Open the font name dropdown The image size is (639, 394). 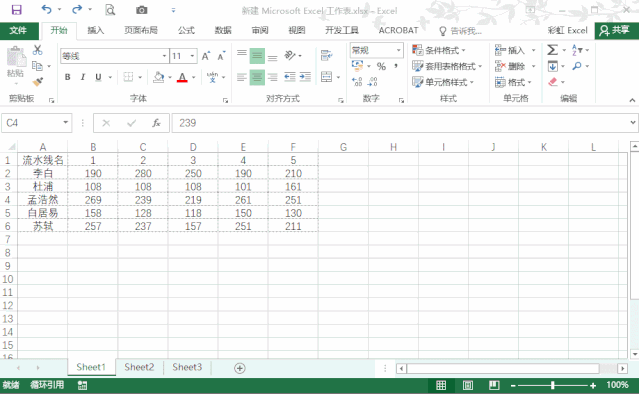point(164,56)
